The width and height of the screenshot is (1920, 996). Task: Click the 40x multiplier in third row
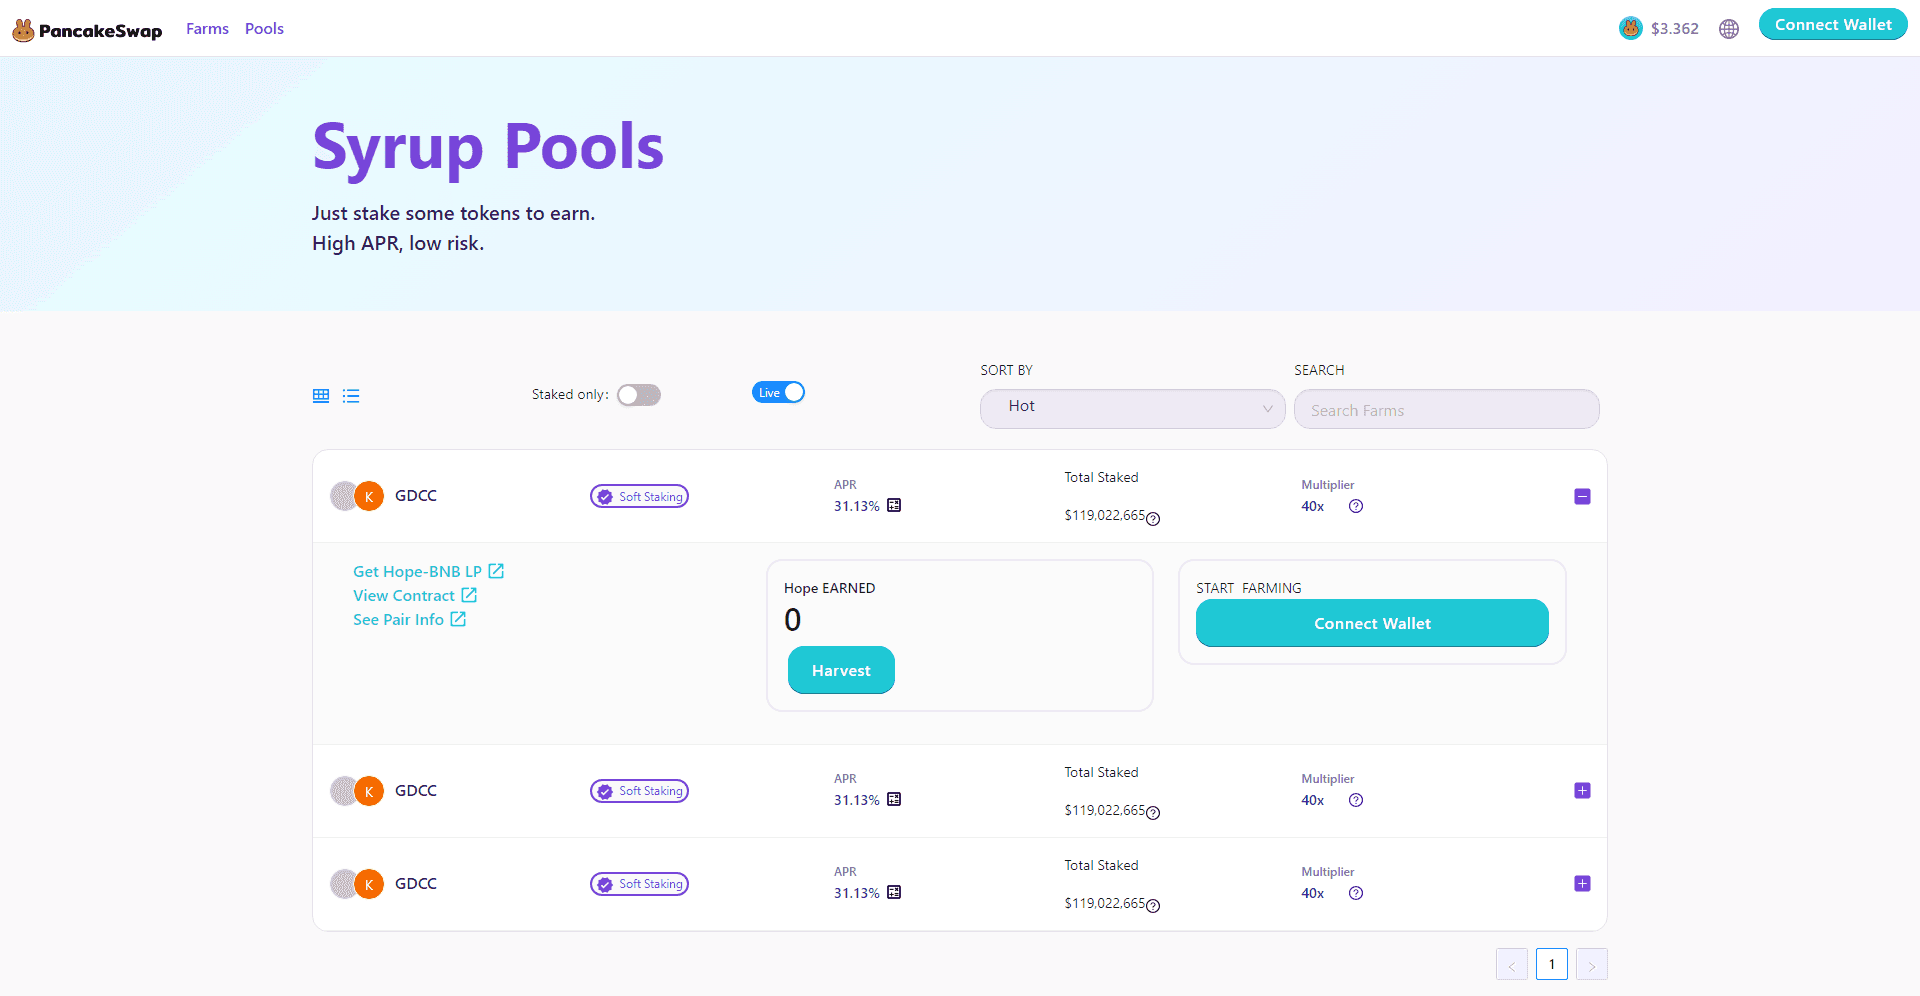click(1313, 893)
